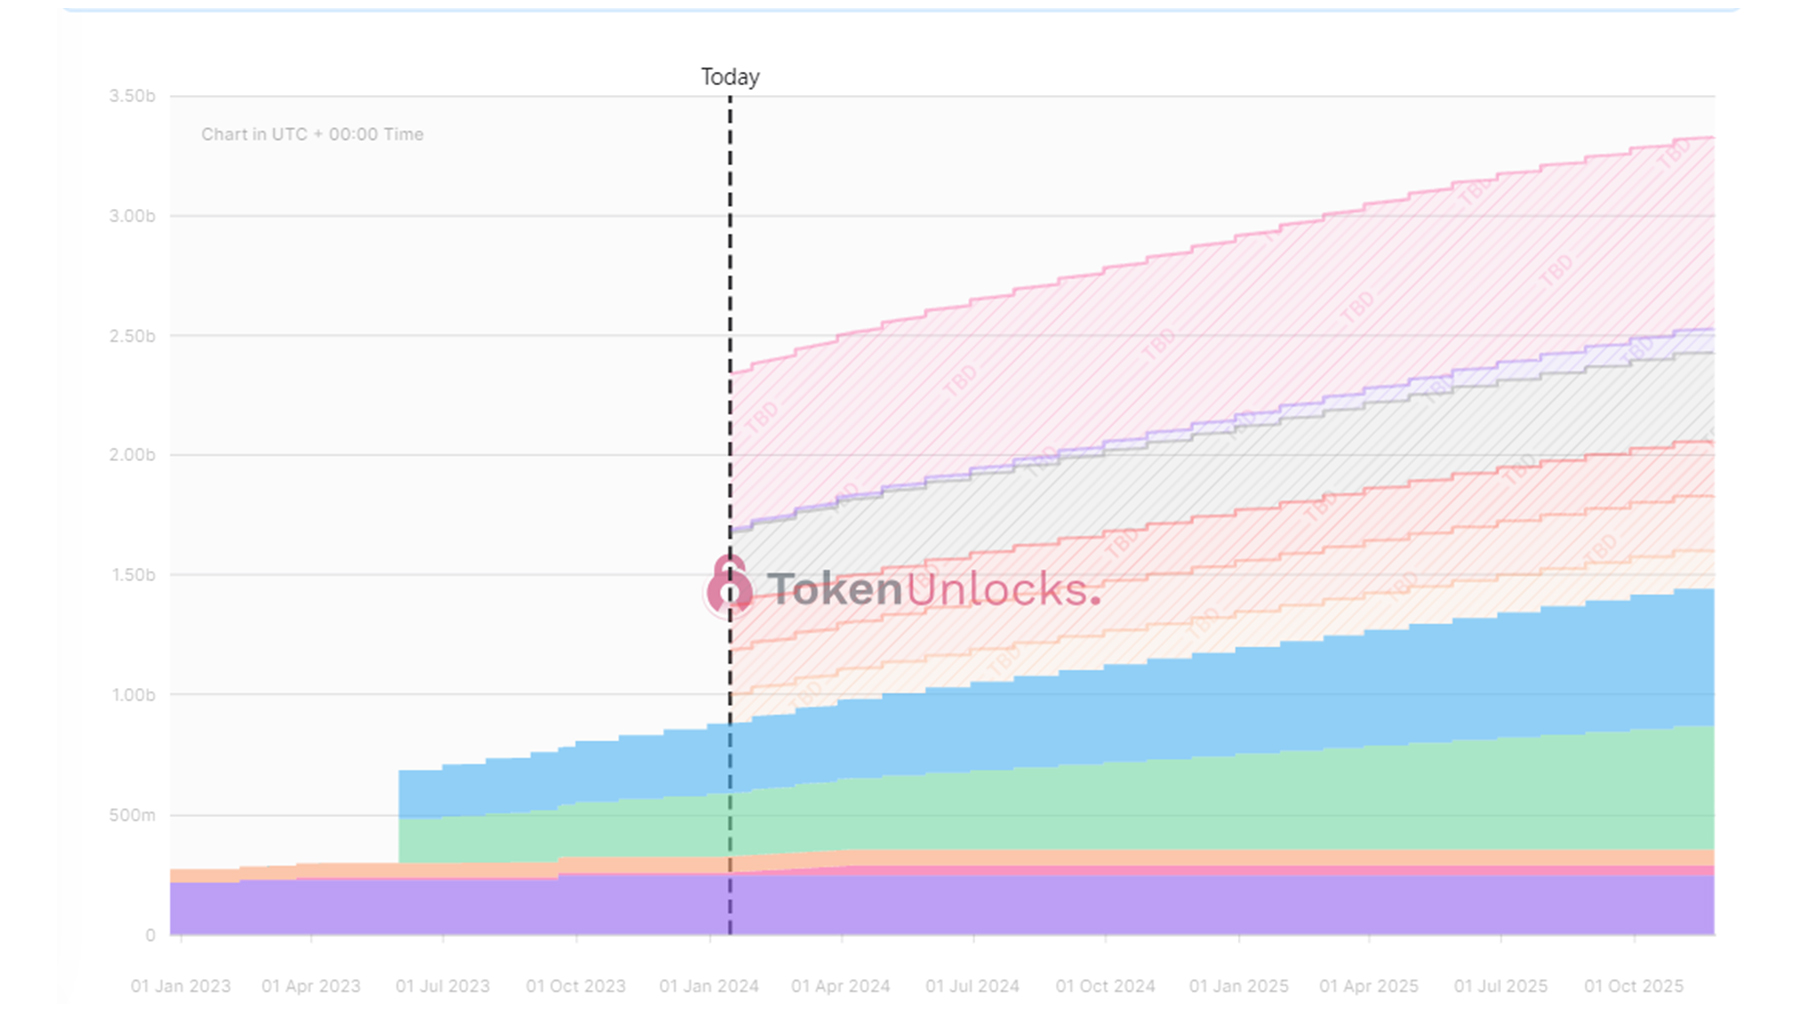Click the 2.00b y-axis label
The height and width of the screenshot is (1011, 1800).
[132, 455]
